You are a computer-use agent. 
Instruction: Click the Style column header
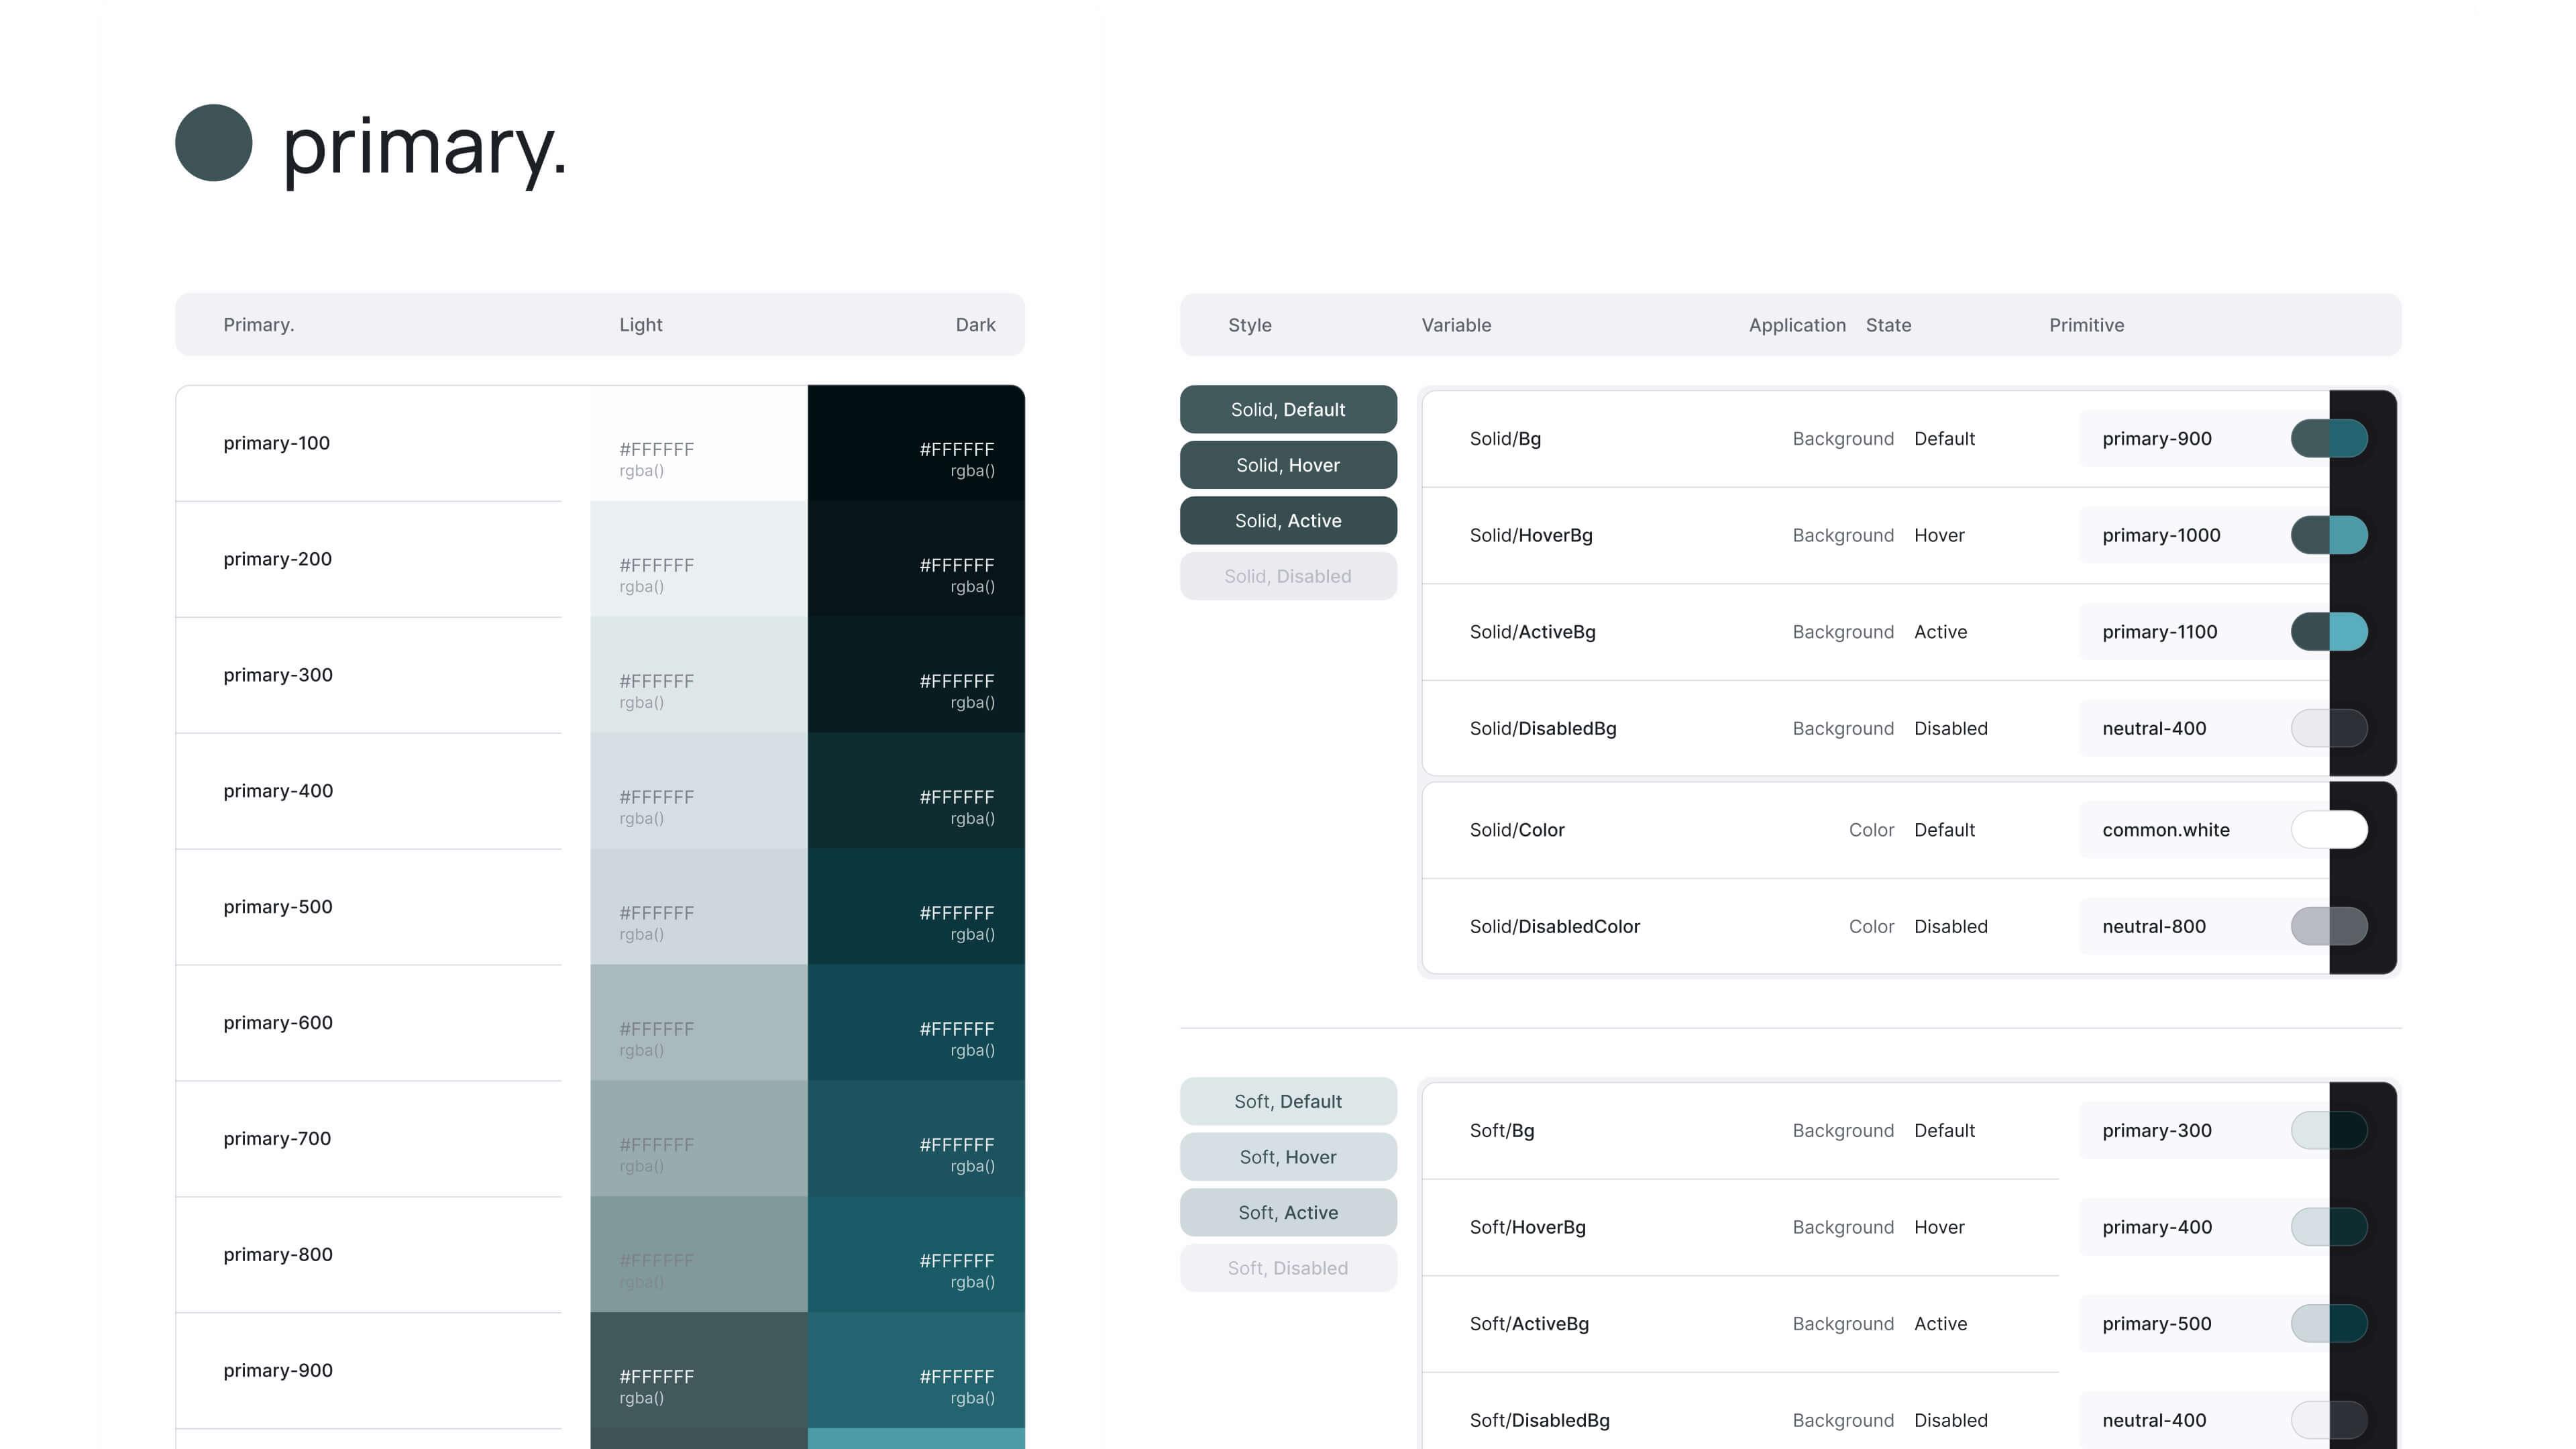coord(1250,325)
